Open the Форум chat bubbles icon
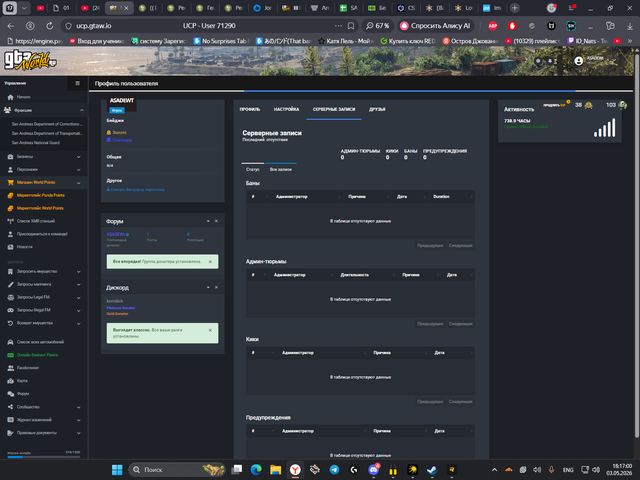640x480 pixels. pyautogui.click(x=11, y=394)
